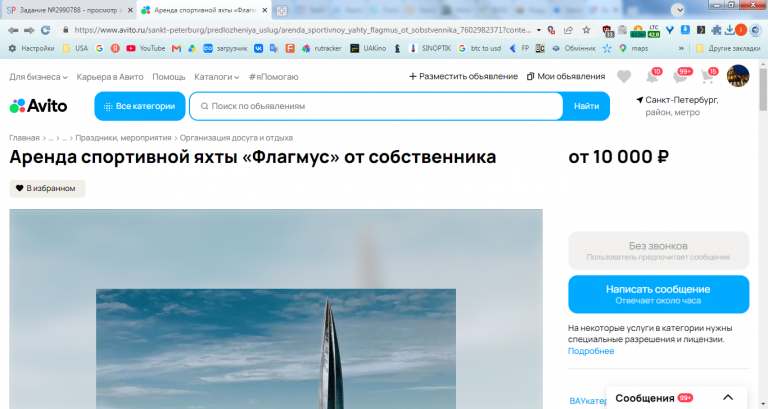Open Главная breadcrumb link
768x409 pixels.
tap(24, 138)
